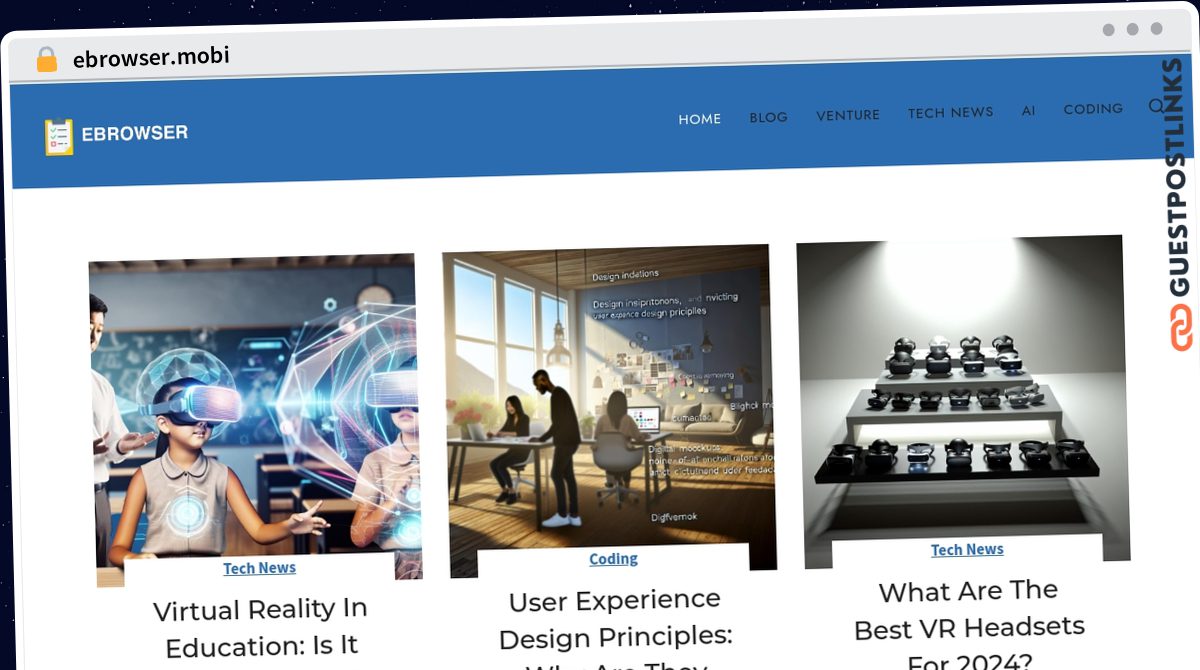The width and height of the screenshot is (1200, 670).
Task: Open the Virtual Reality In Education article title
Action: [x=261, y=627]
